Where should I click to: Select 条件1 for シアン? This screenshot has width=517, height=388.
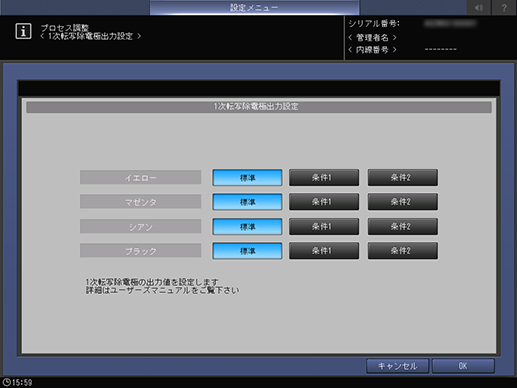click(324, 227)
